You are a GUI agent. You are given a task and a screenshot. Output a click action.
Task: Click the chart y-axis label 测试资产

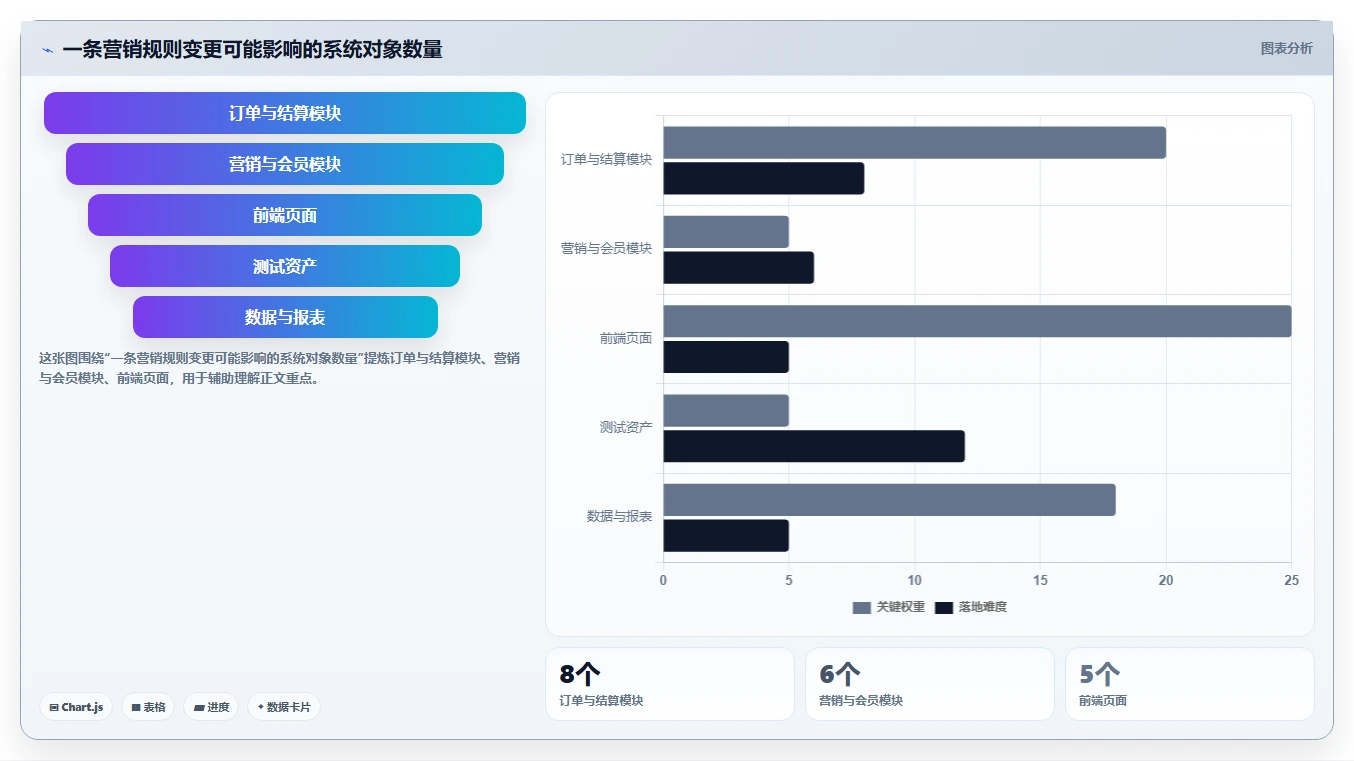coord(626,427)
